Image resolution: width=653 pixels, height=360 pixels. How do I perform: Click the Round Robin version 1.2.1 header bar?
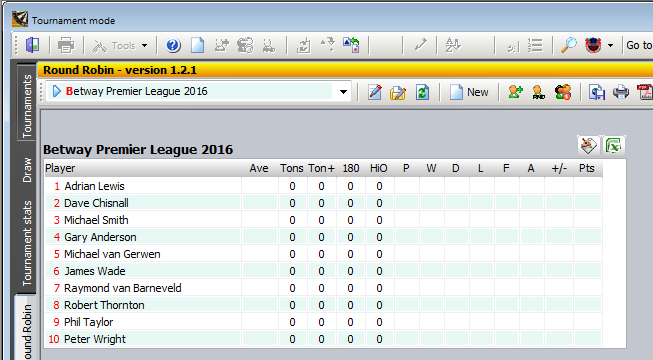[345, 70]
